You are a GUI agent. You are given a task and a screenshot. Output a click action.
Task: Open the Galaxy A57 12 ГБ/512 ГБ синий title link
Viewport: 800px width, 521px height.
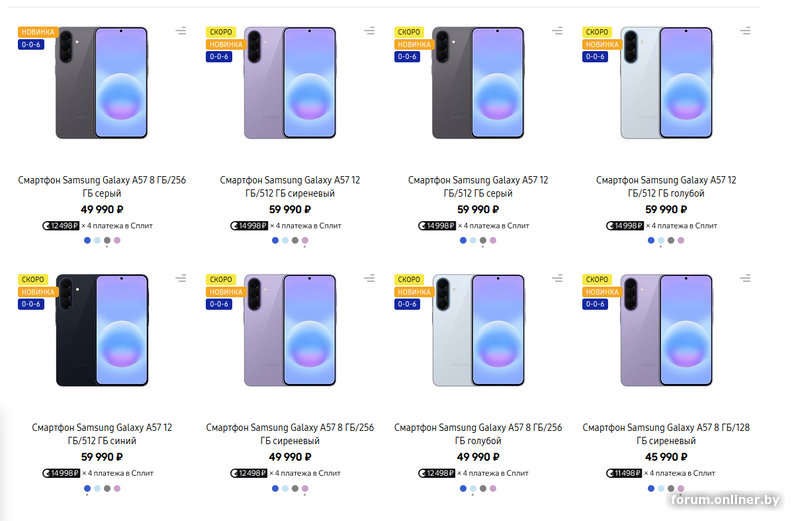coord(100,433)
